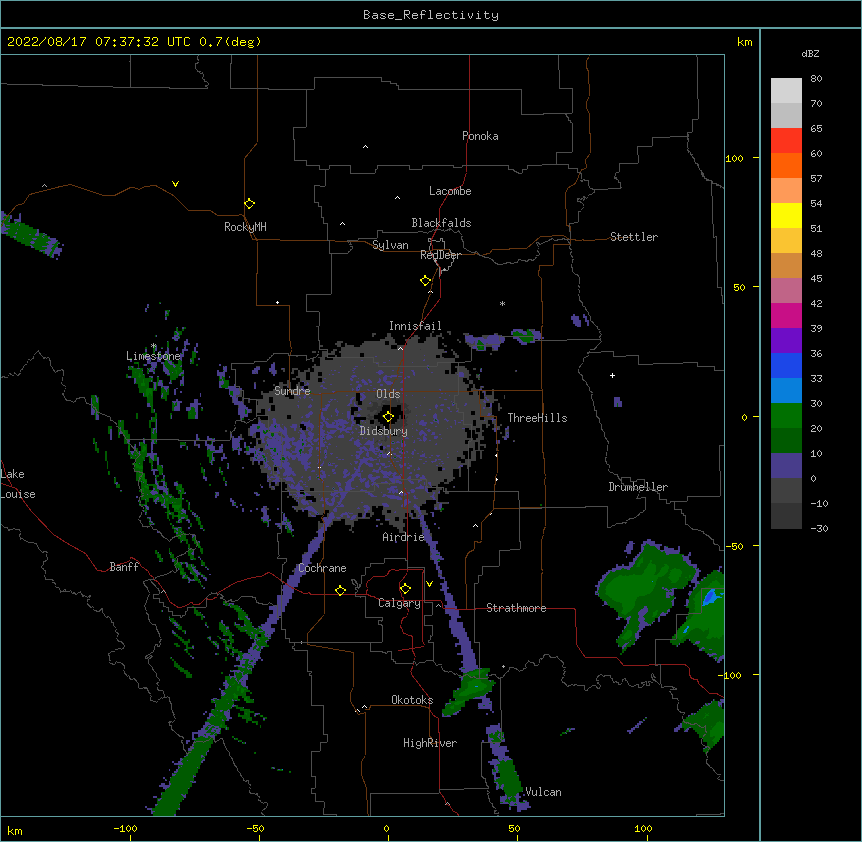
Task: Select the Drumheller label
Action: 638,487
